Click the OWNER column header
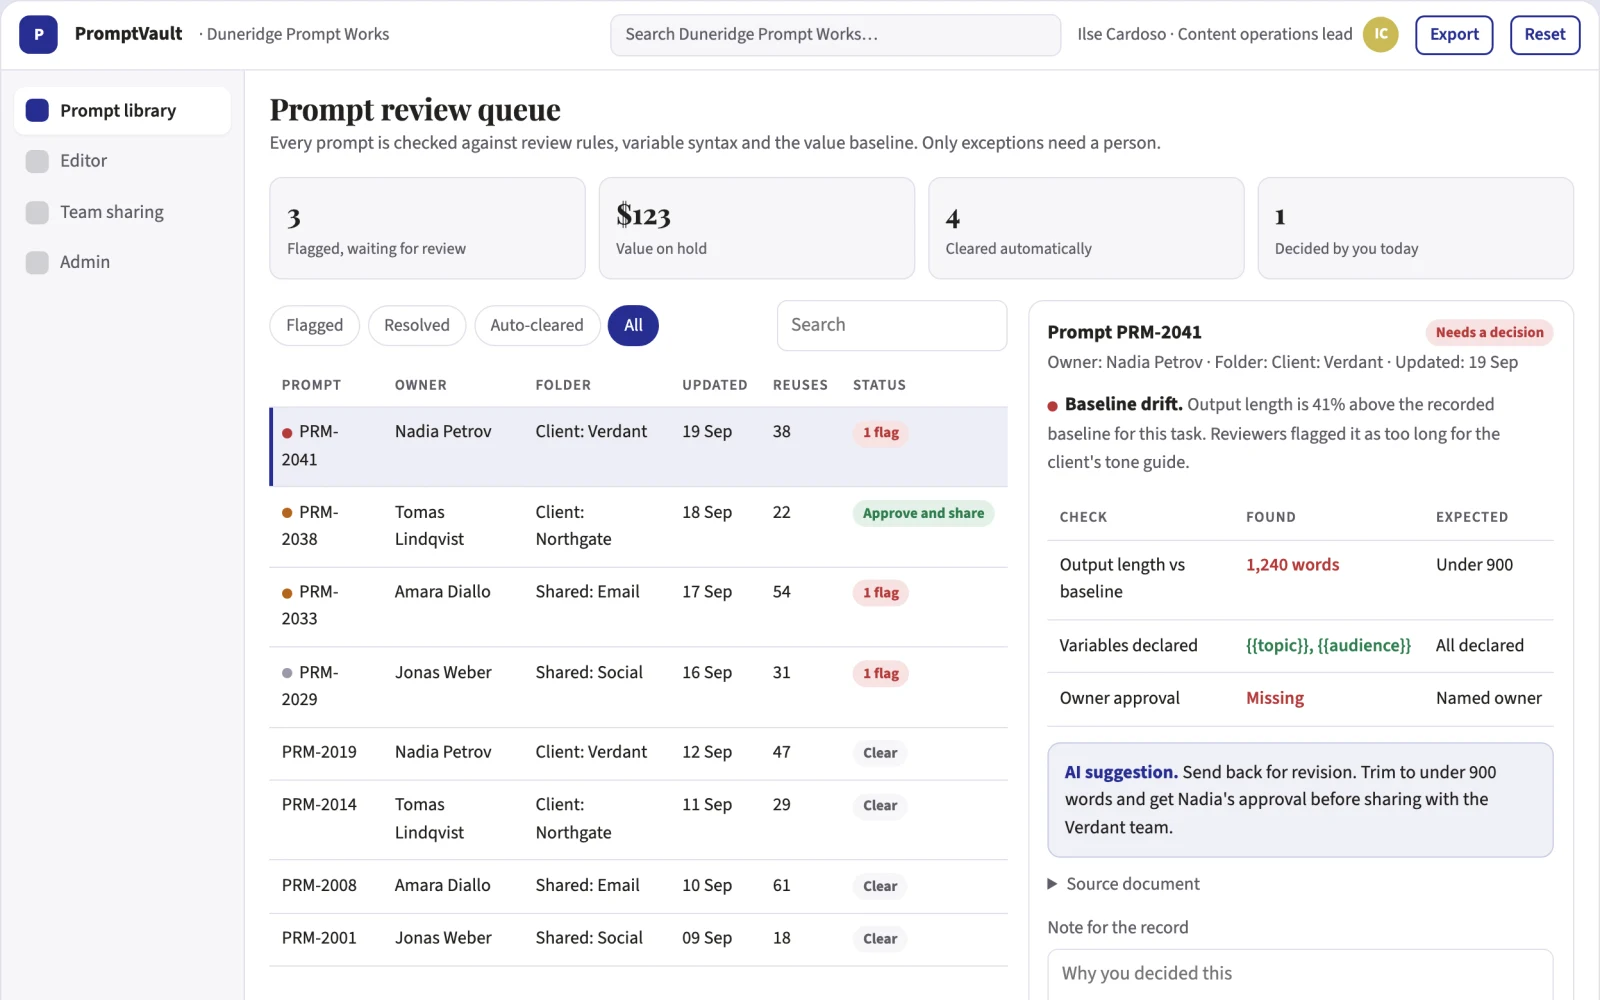The height and width of the screenshot is (1000, 1600). (x=421, y=385)
